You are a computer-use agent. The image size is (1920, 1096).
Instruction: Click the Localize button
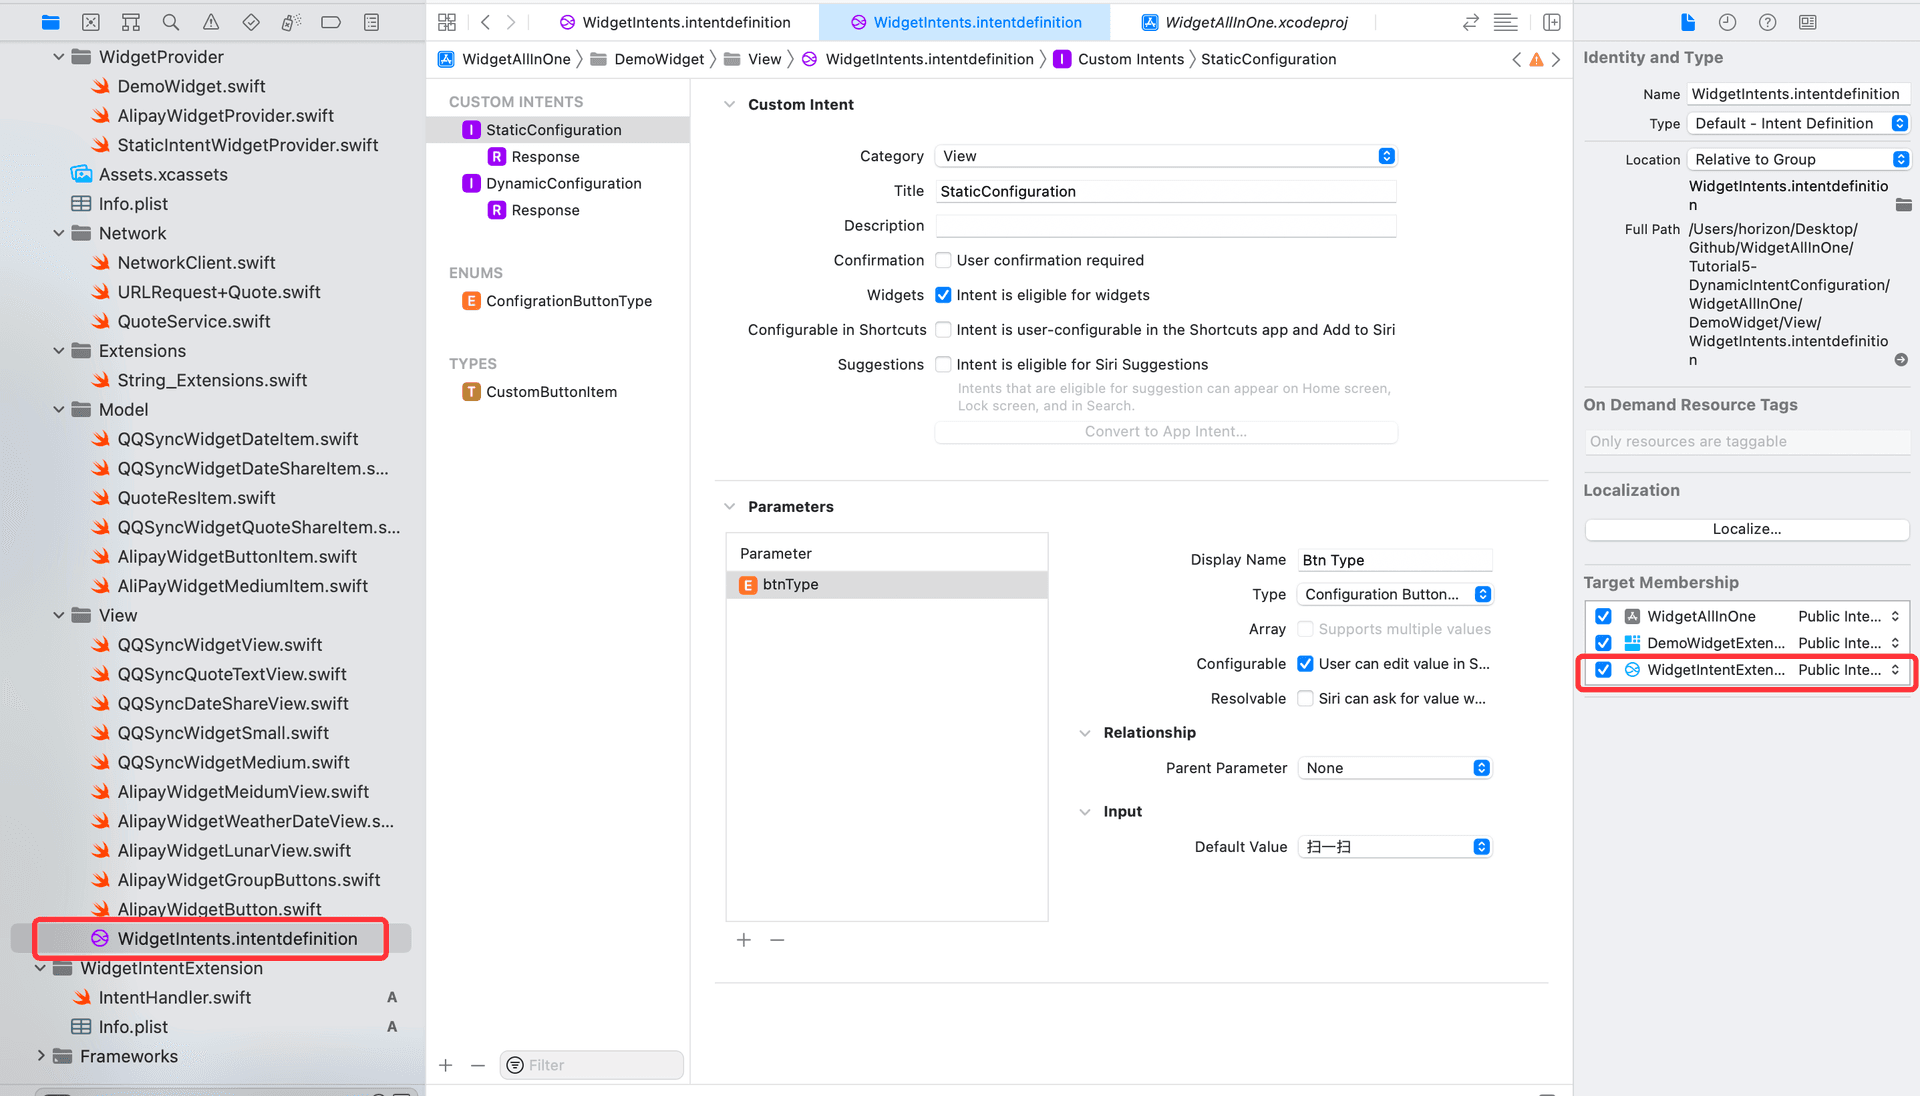[1746, 529]
